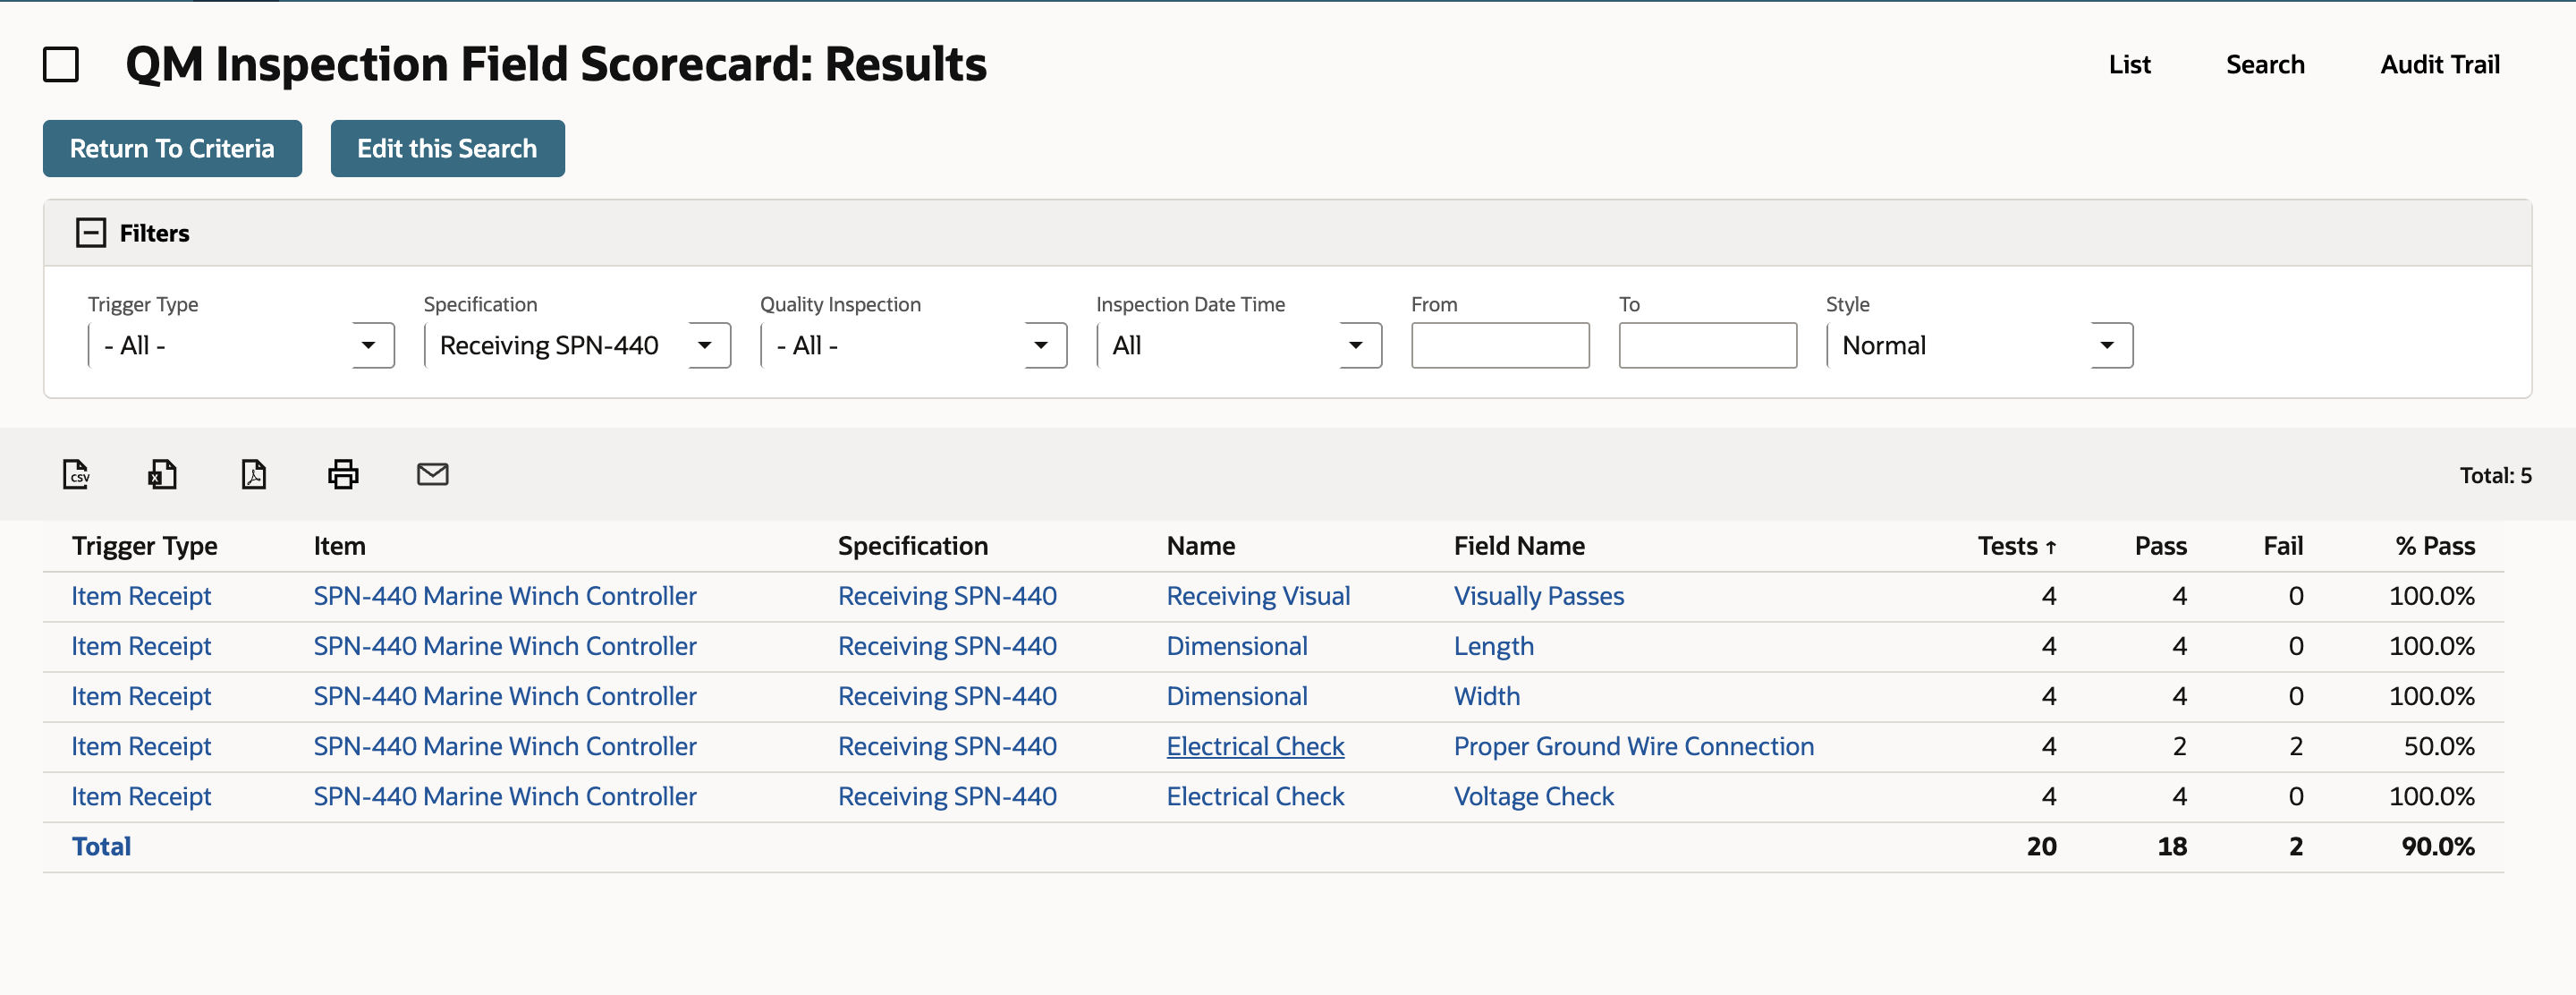
Task: Open the Audit Trail menu
Action: pos(2439,65)
